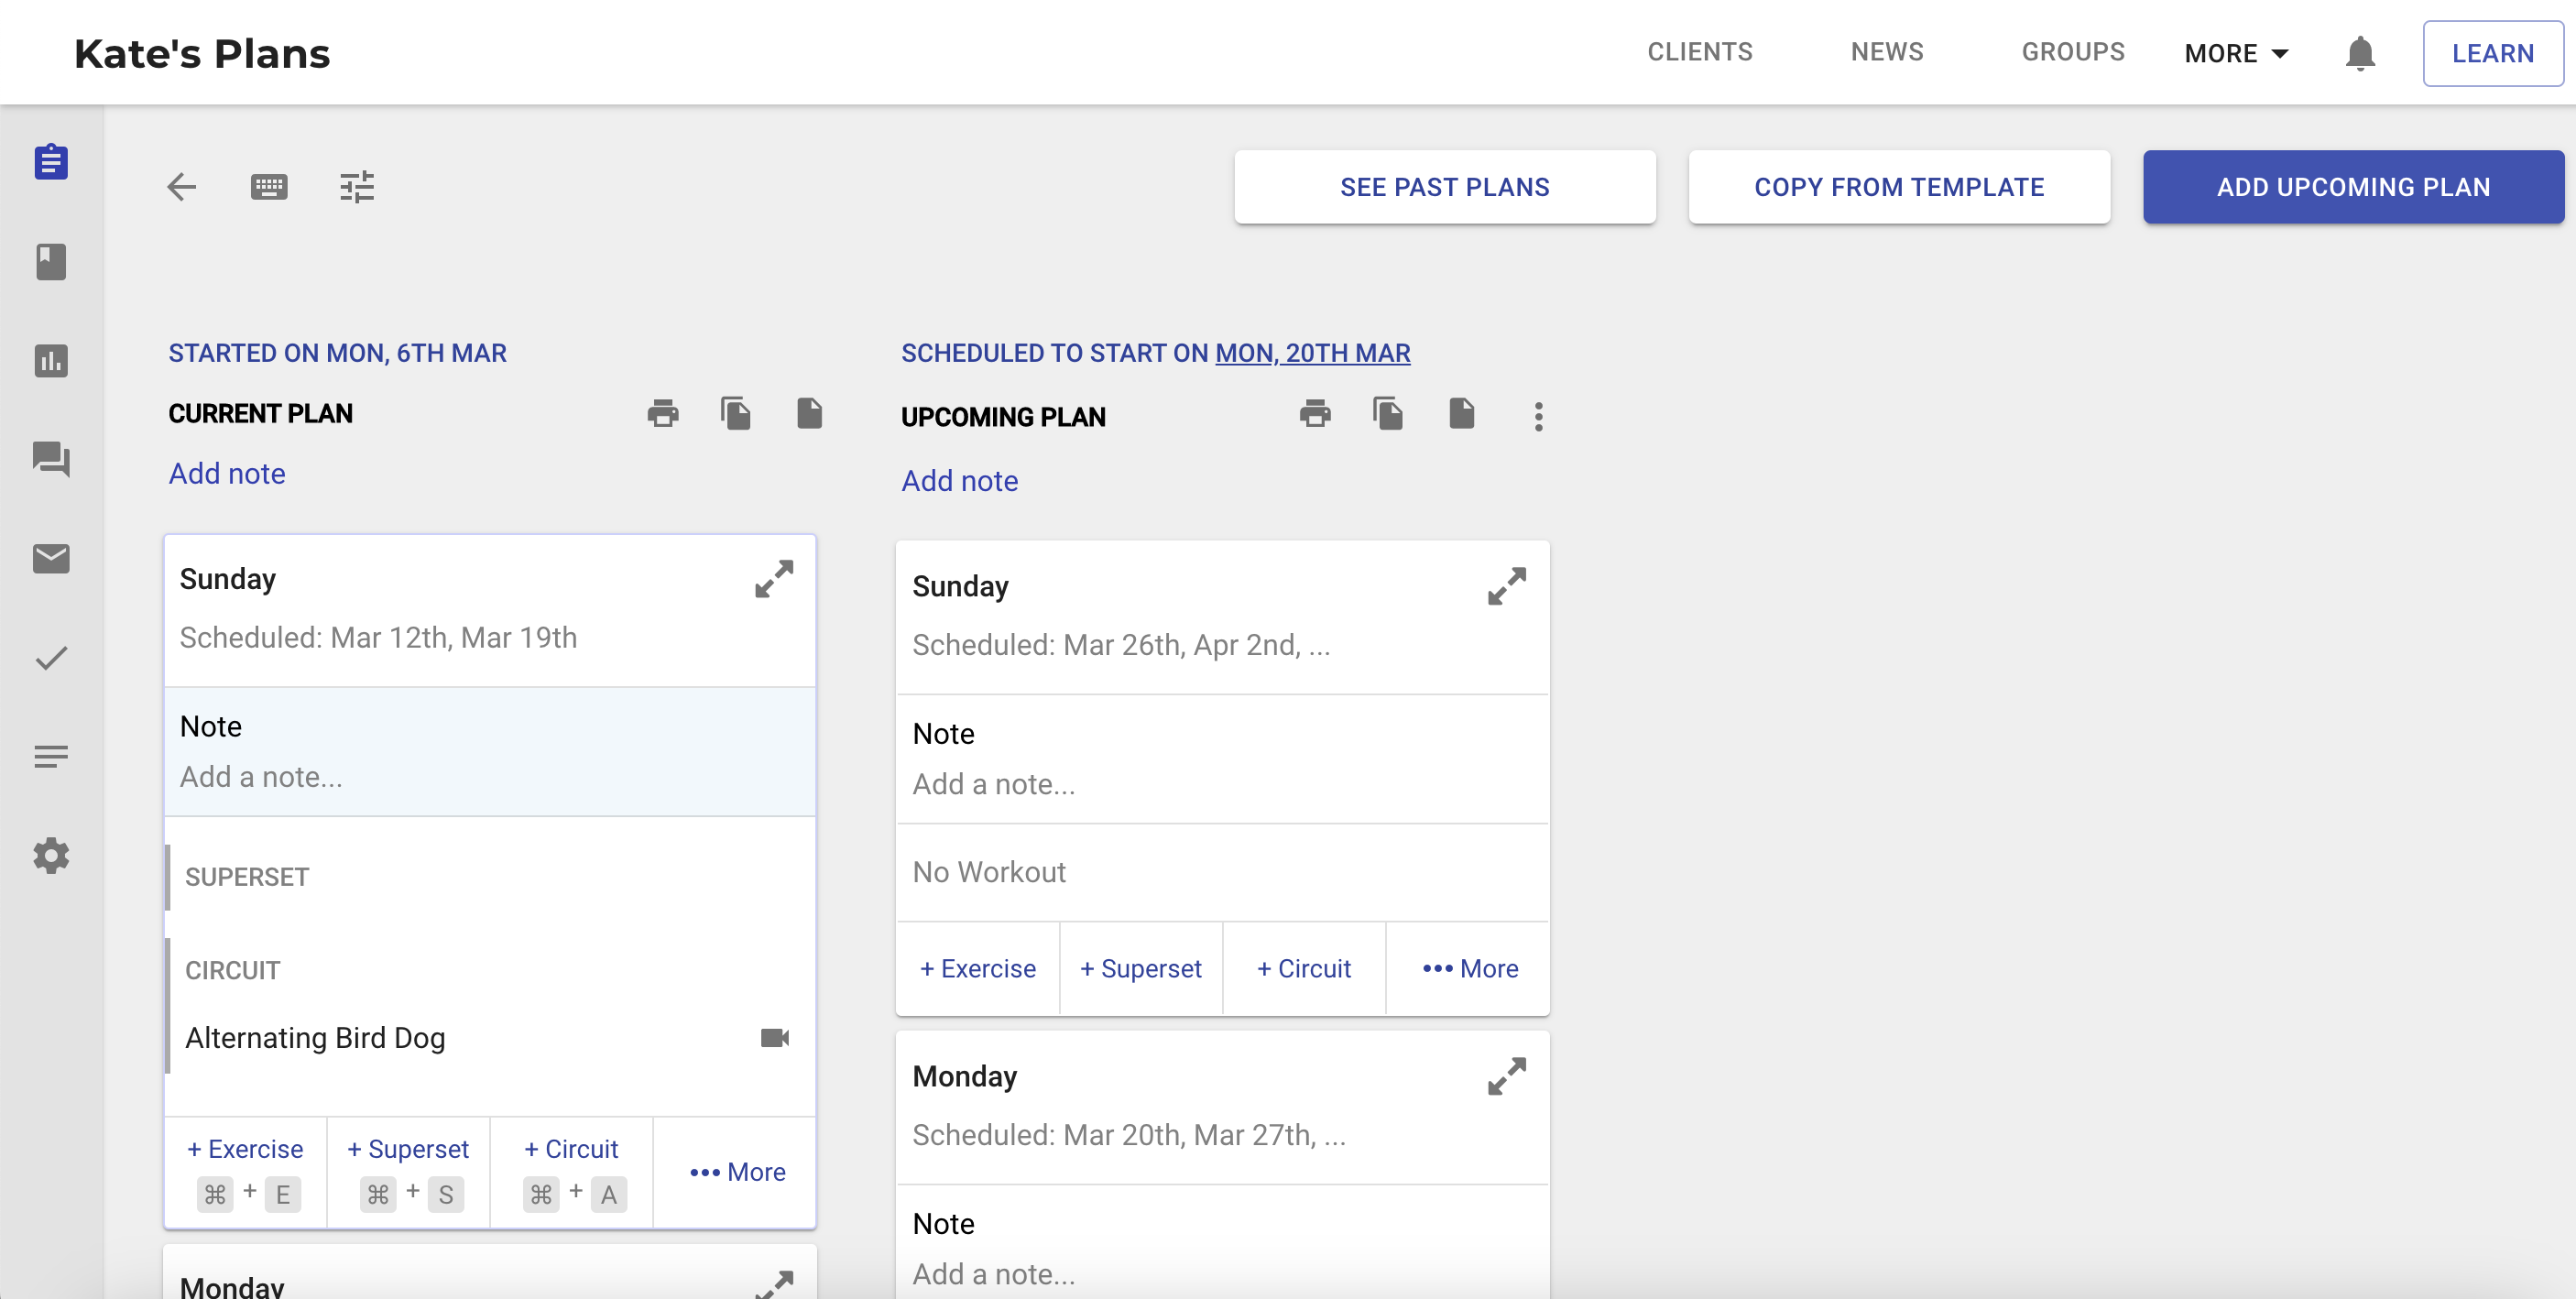Screen dimensions: 2576x1299
Task: Open the plan settings sliders icon
Action: pyautogui.click(x=356, y=187)
